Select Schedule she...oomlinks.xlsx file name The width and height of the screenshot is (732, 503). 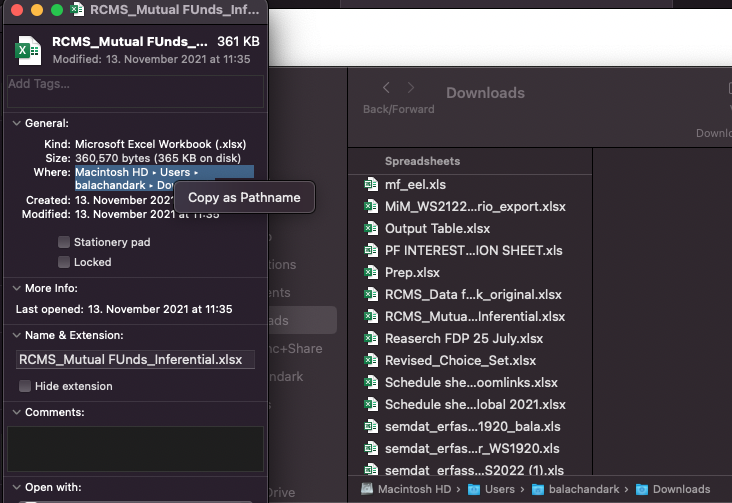click(471, 382)
